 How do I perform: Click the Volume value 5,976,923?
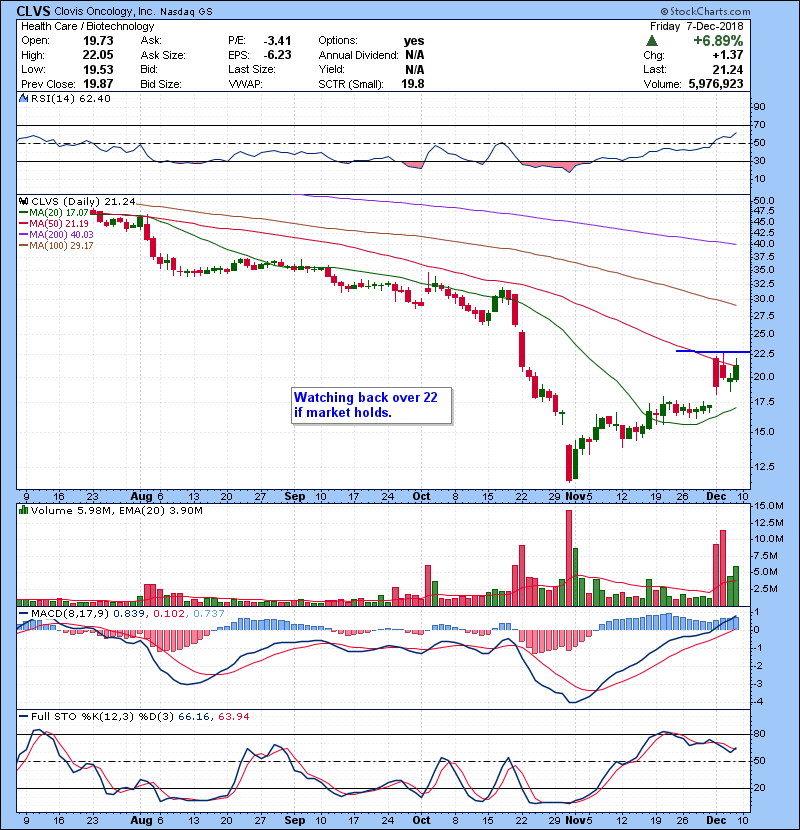pos(716,84)
